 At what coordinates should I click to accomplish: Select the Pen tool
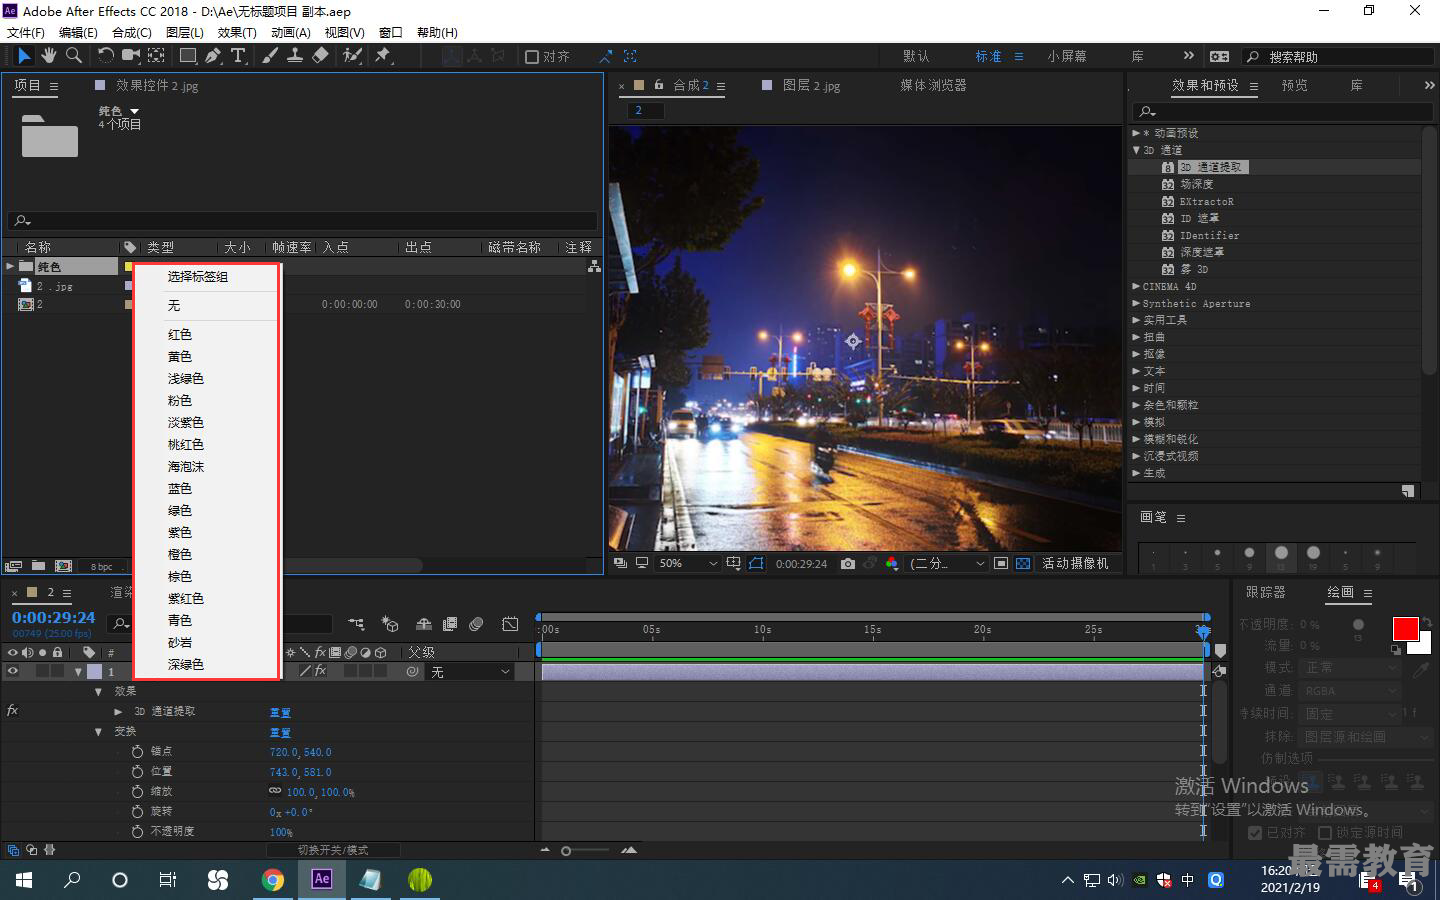[213, 56]
